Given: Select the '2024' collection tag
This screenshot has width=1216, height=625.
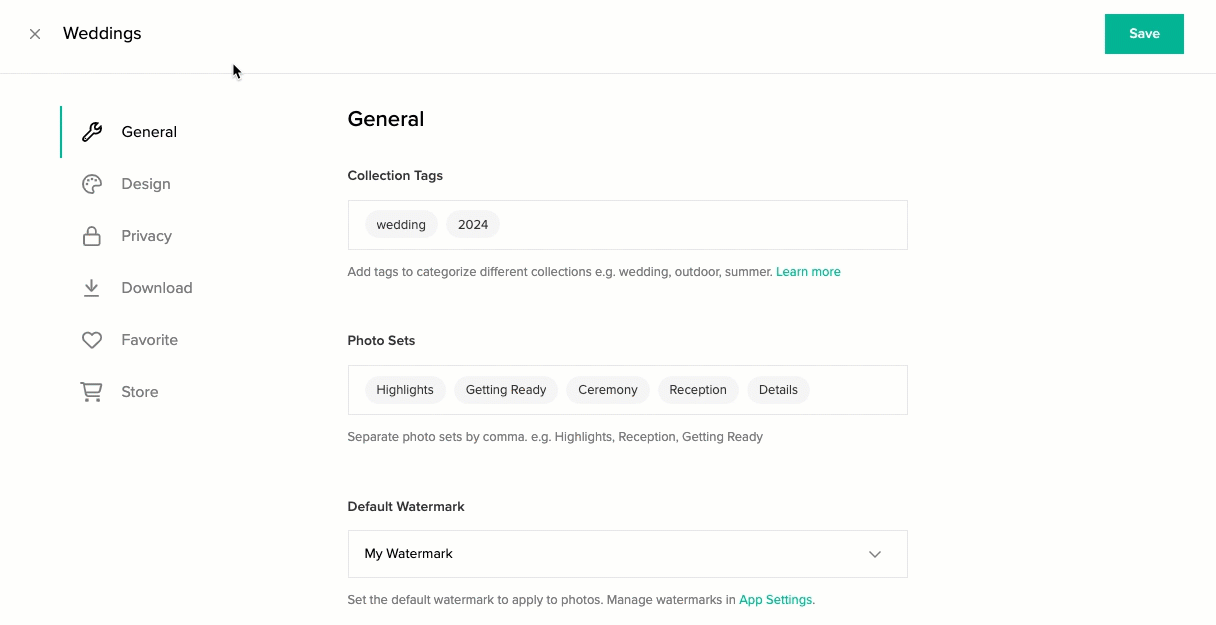Looking at the screenshot, I should click(473, 225).
